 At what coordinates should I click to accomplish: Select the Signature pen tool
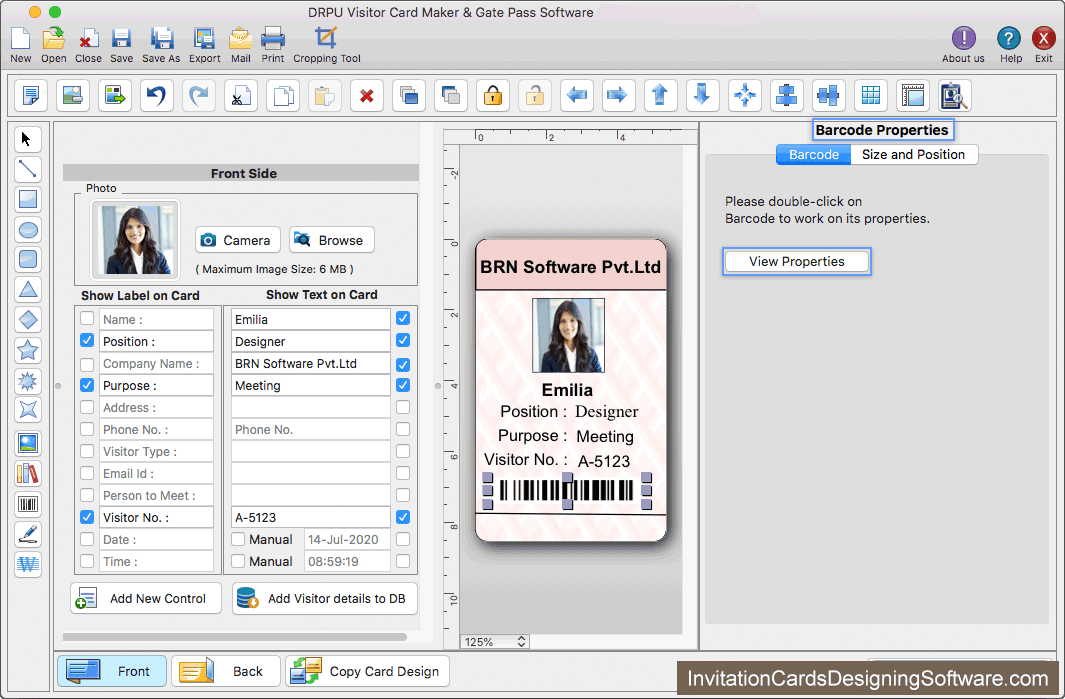(x=27, y=535)
